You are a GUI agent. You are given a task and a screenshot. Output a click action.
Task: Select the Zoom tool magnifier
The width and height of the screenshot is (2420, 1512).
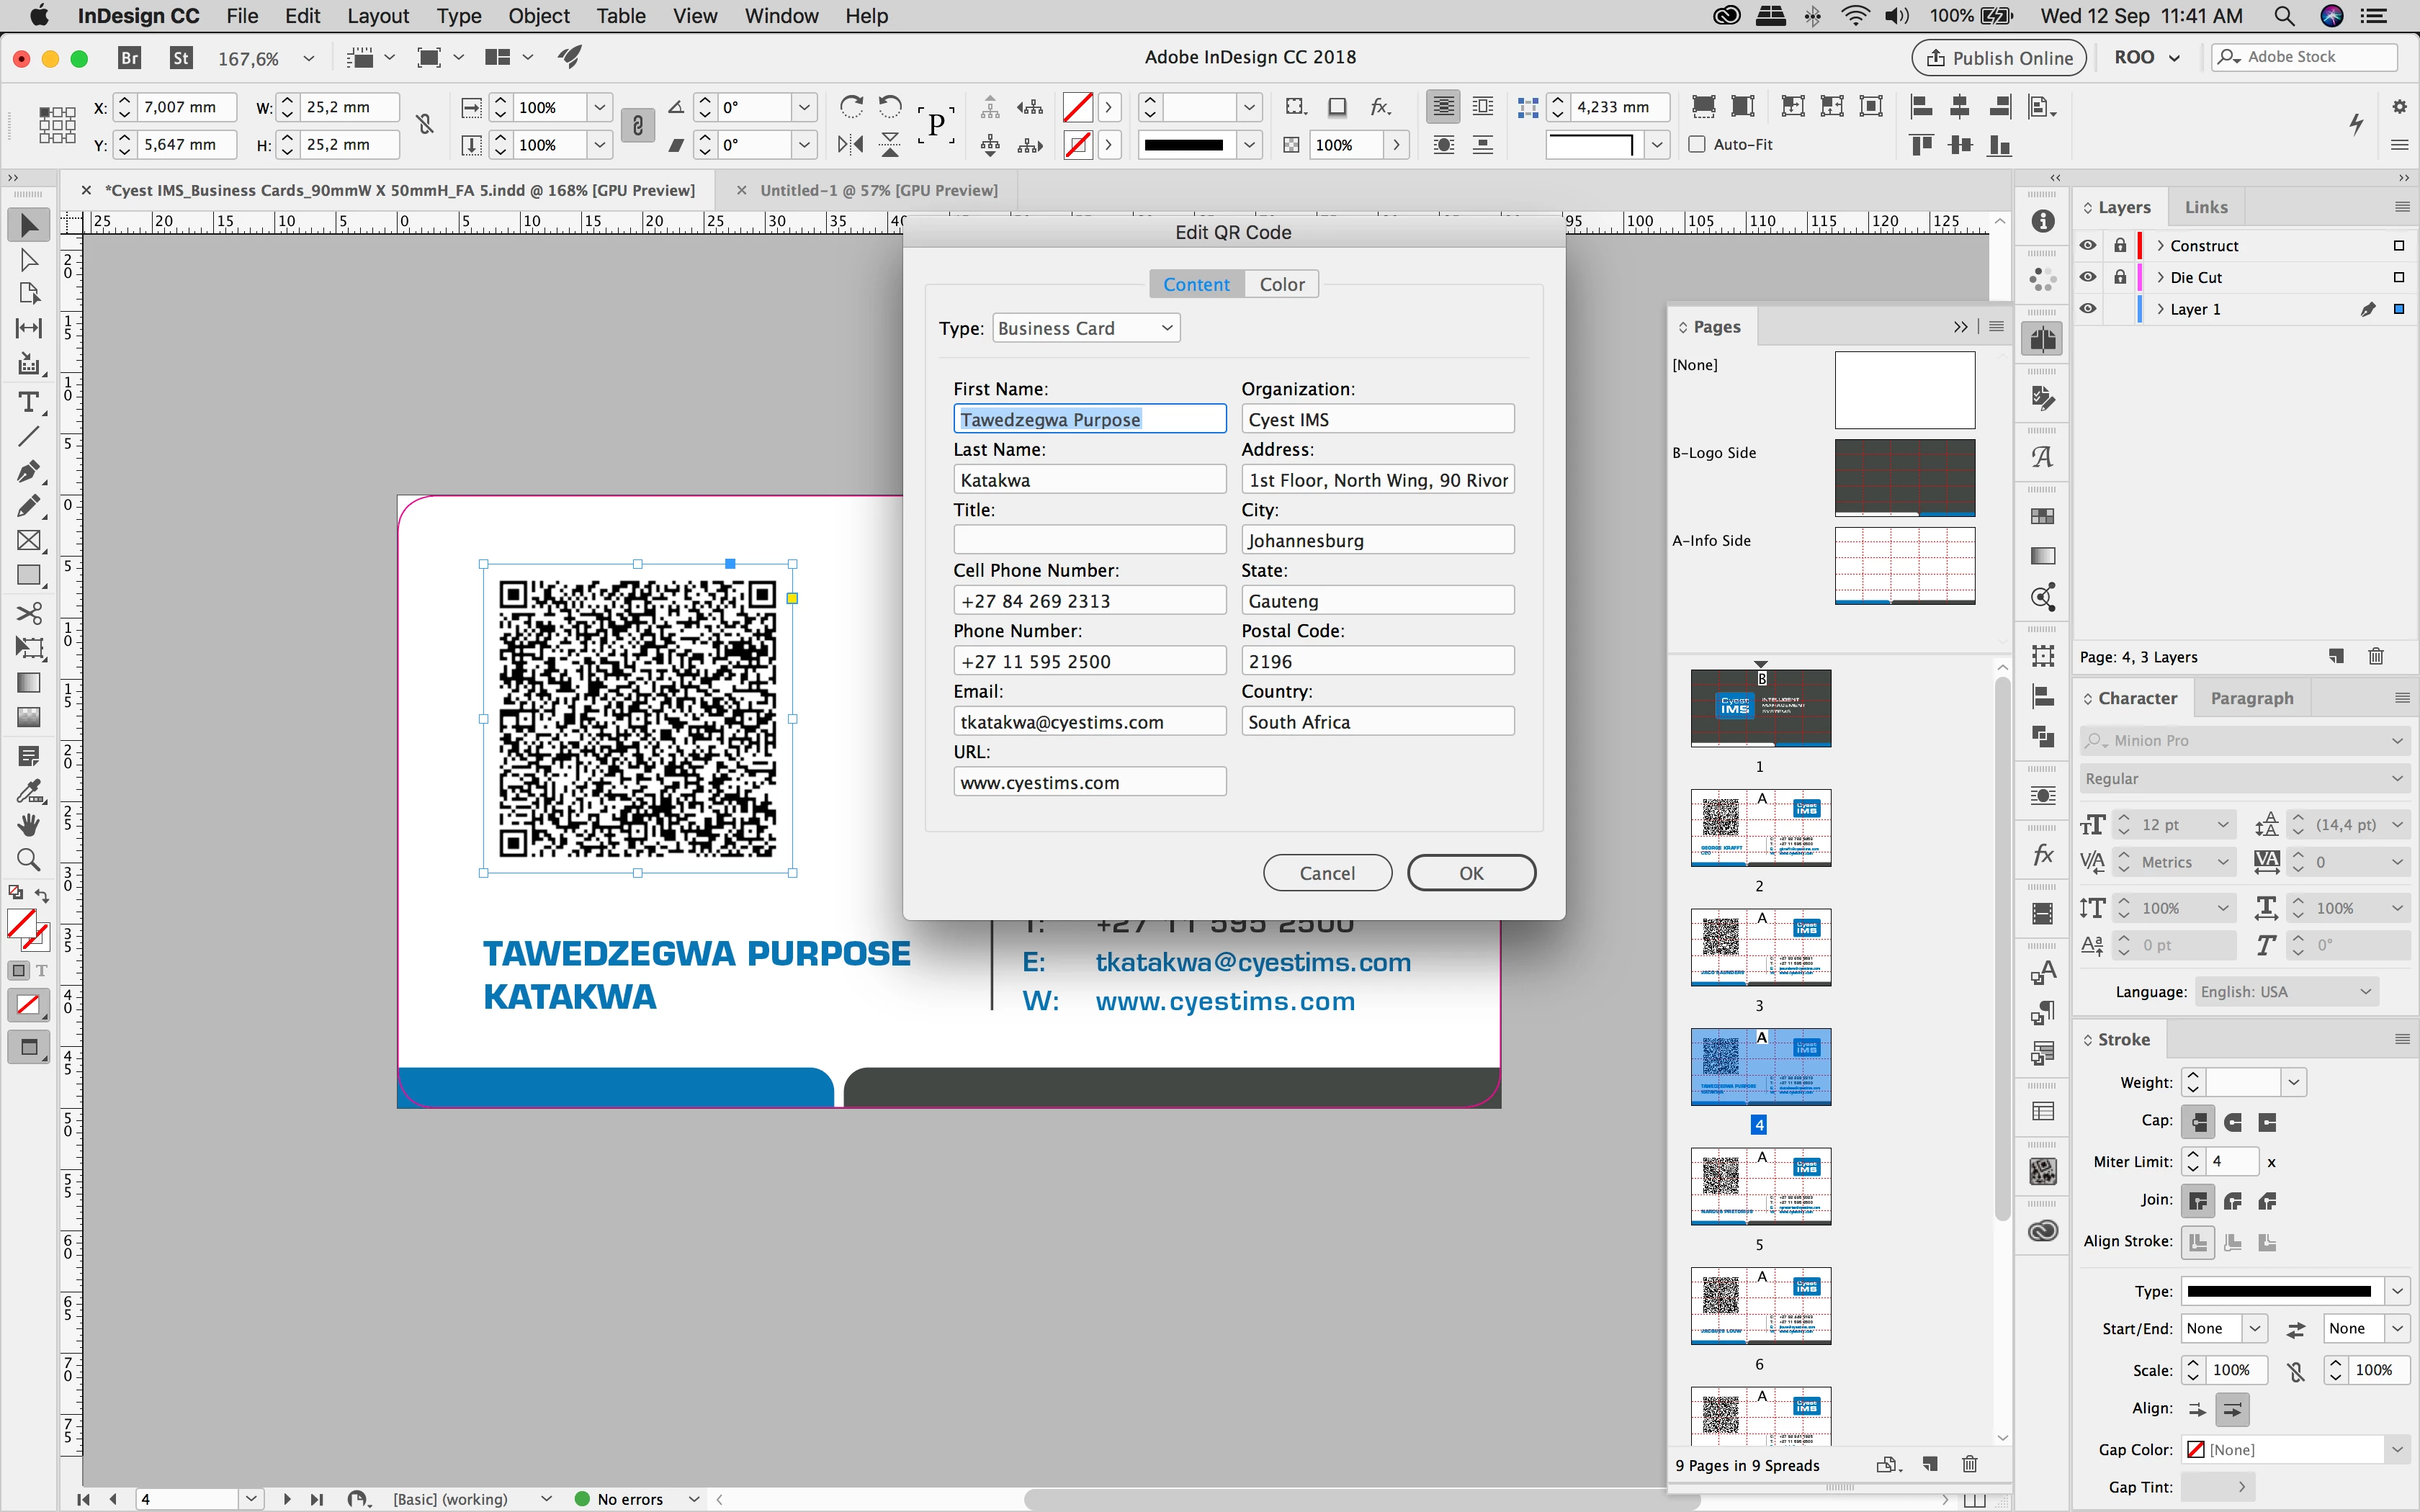tap(28, 859)
